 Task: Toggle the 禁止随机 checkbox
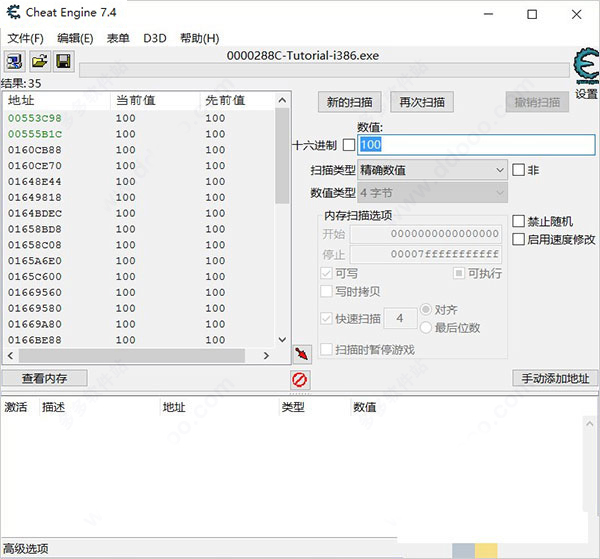coord(518,221)
